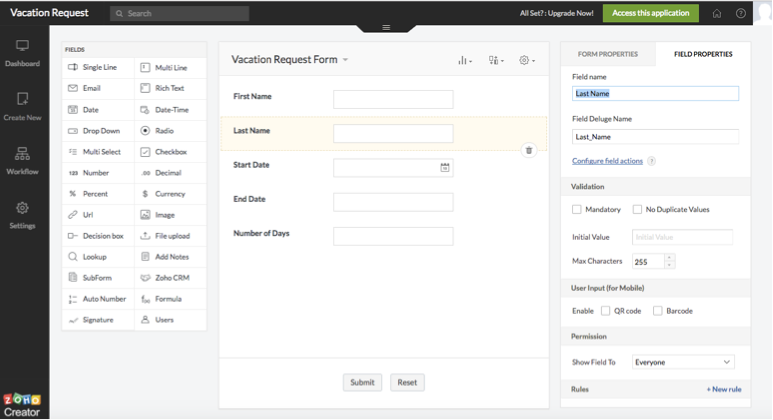Toggle No Duplicate Values checkbox
The height and width of the screenshot is (420, 773).
point(637,210)
